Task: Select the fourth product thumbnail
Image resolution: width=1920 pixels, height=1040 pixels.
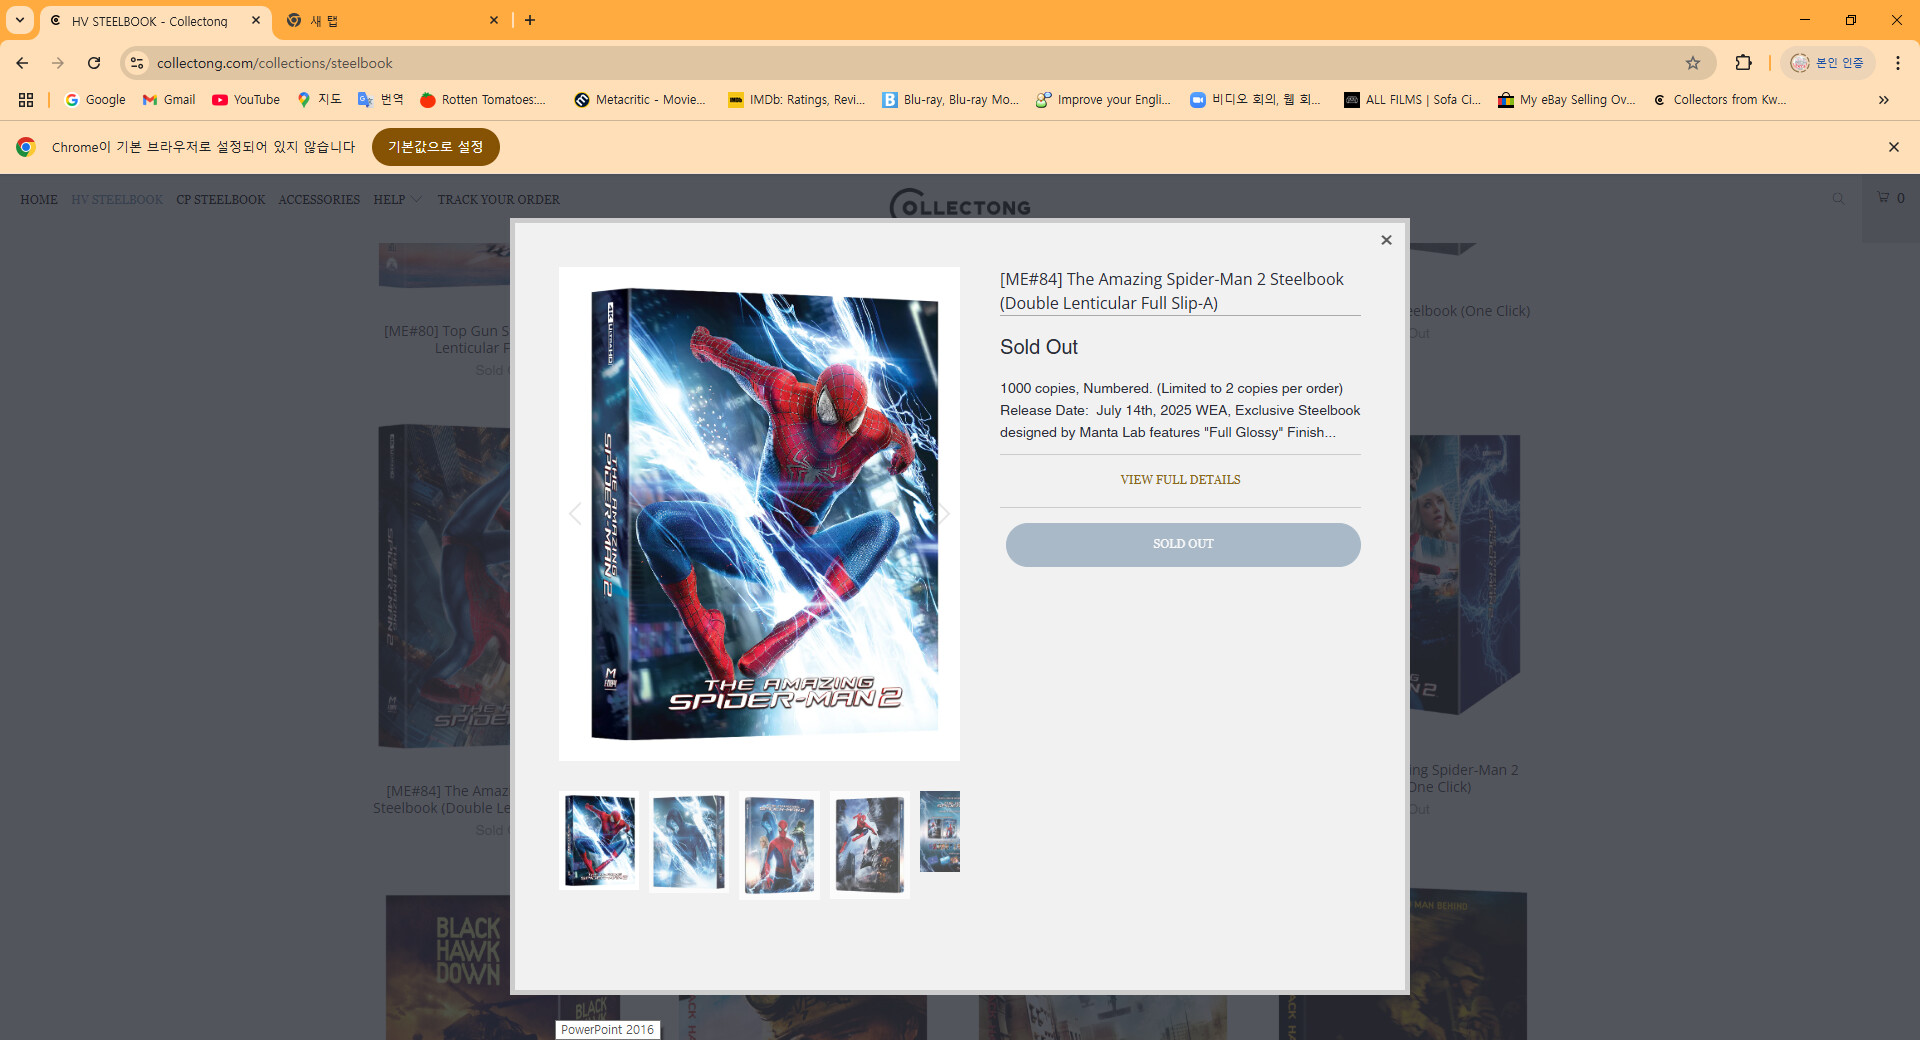Action: pos(869,845)
